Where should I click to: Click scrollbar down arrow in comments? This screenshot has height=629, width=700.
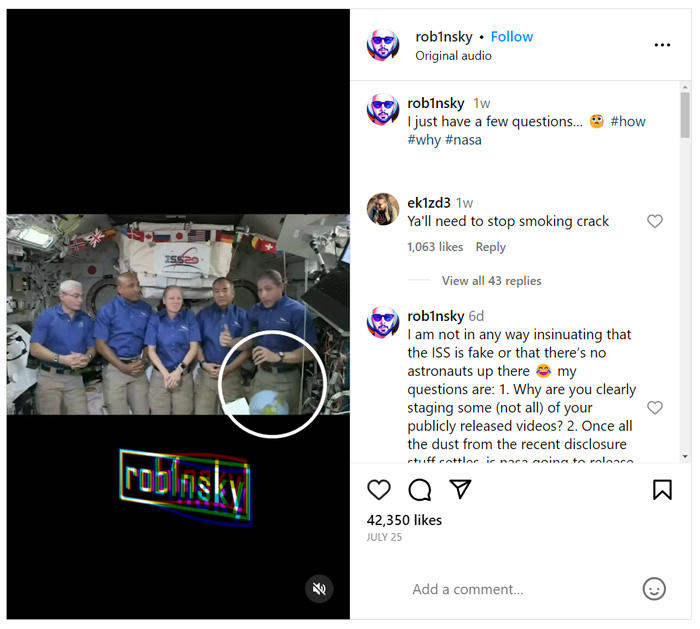coord(685,456)
